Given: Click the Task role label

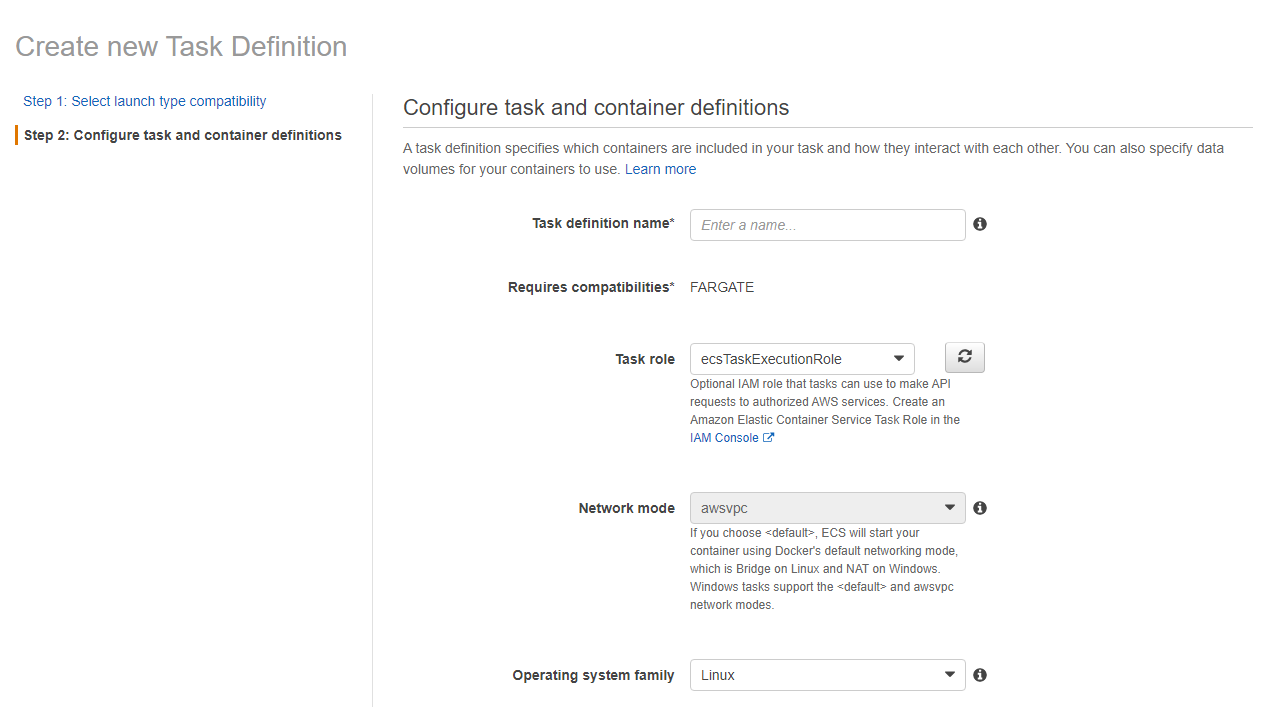Looking at the screenshot, I should pyautogui.click(x=645, y=359).
